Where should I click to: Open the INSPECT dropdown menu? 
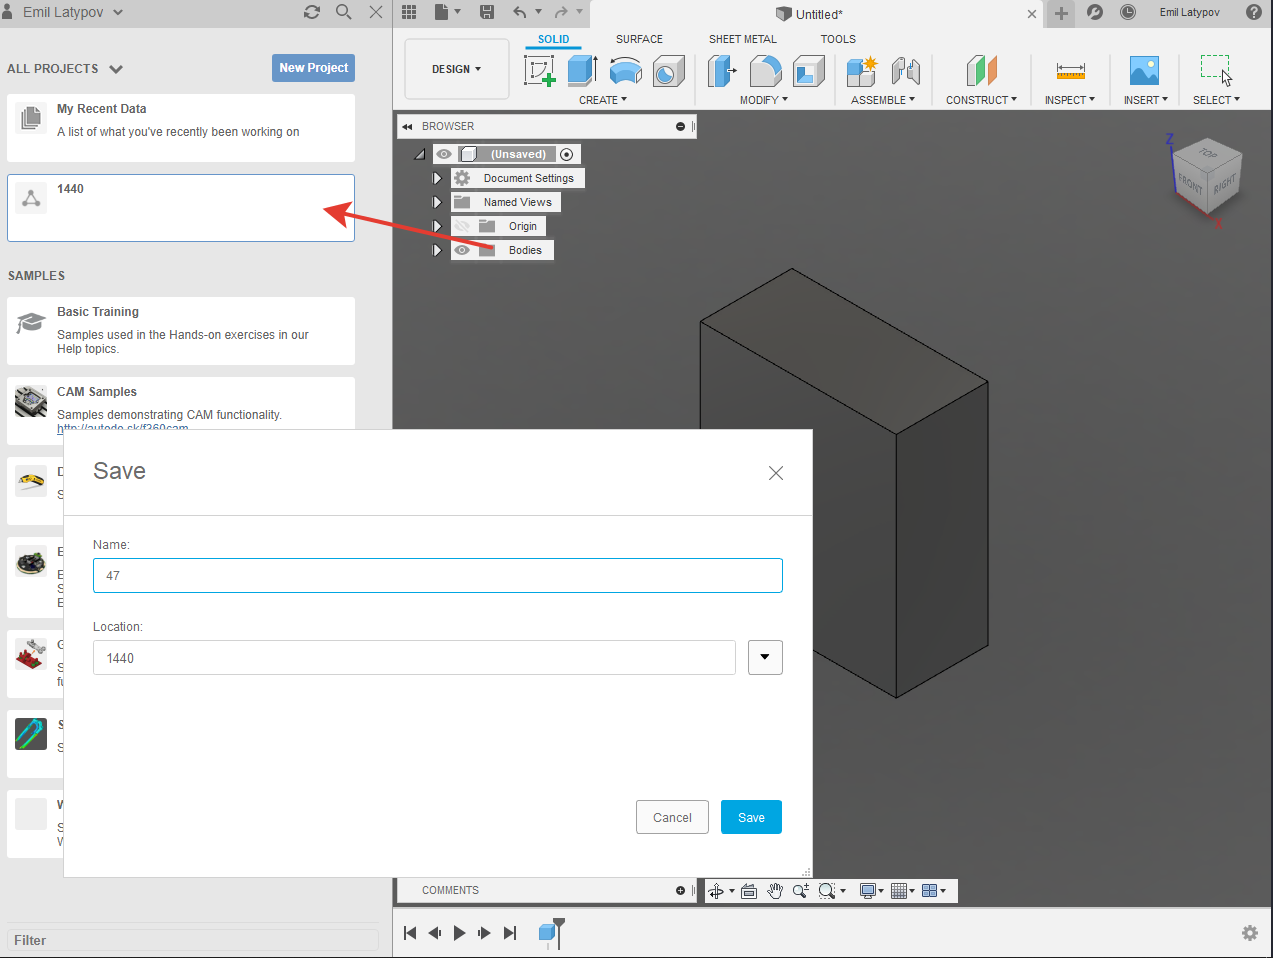pyautogui.click(x=1070, y=100)
